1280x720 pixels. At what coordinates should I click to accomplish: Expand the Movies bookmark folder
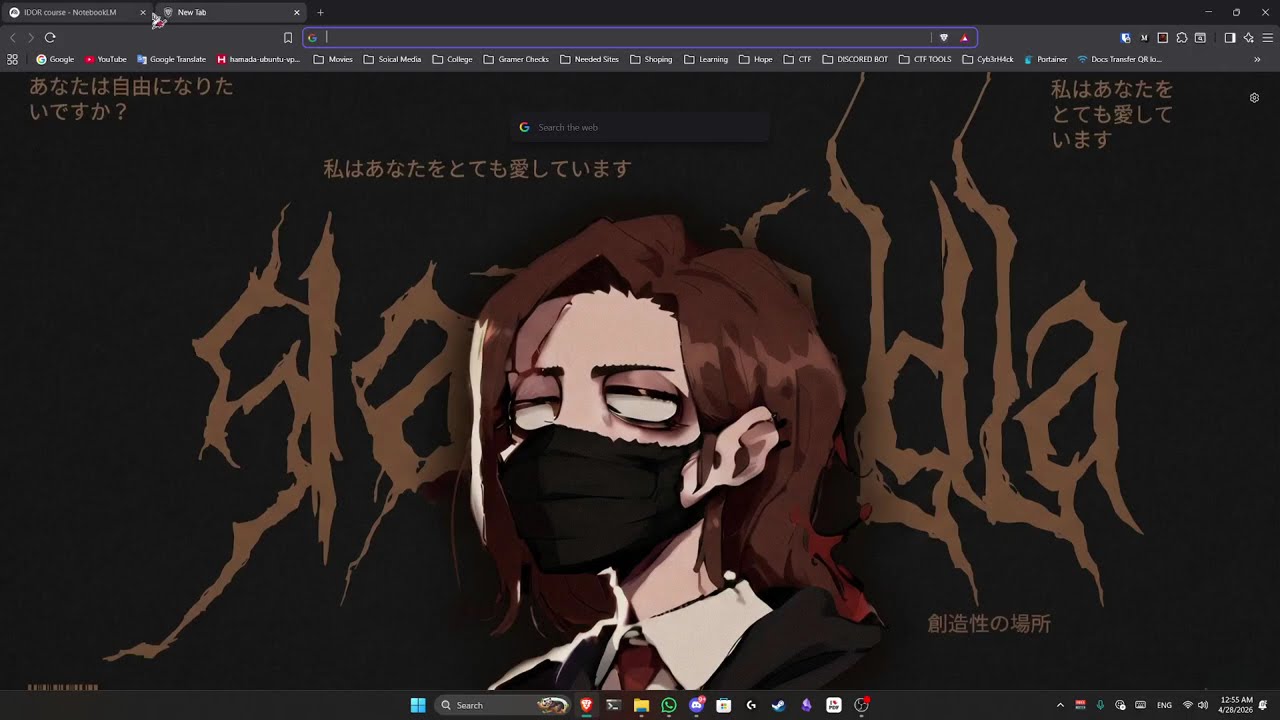tap(333, 59)
